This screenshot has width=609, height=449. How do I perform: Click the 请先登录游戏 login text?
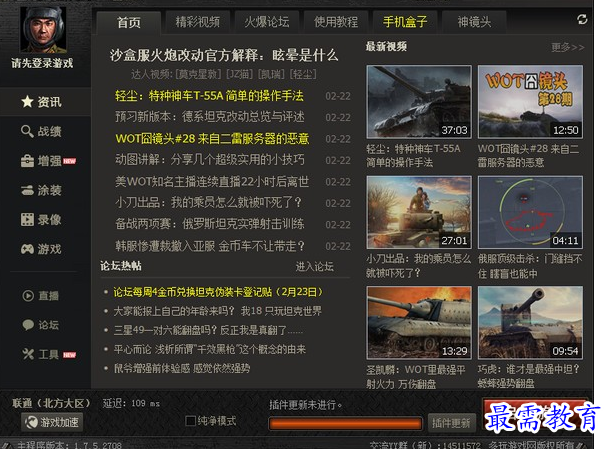pyautogui.click(x=42, y=63)
